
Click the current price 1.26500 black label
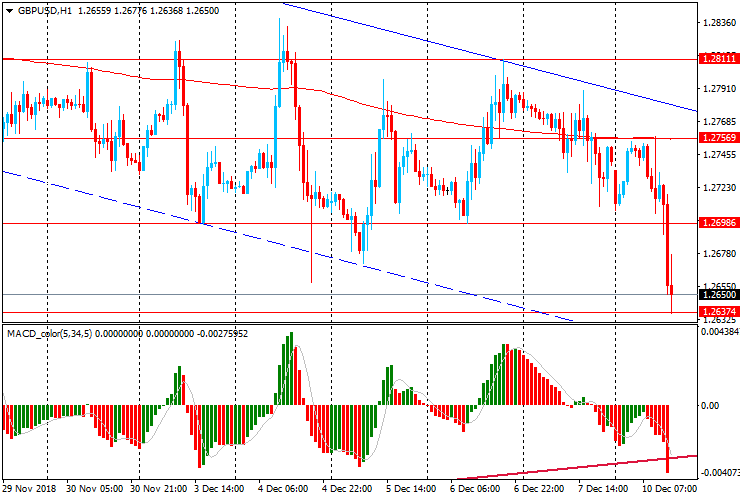tap(719, 295)
